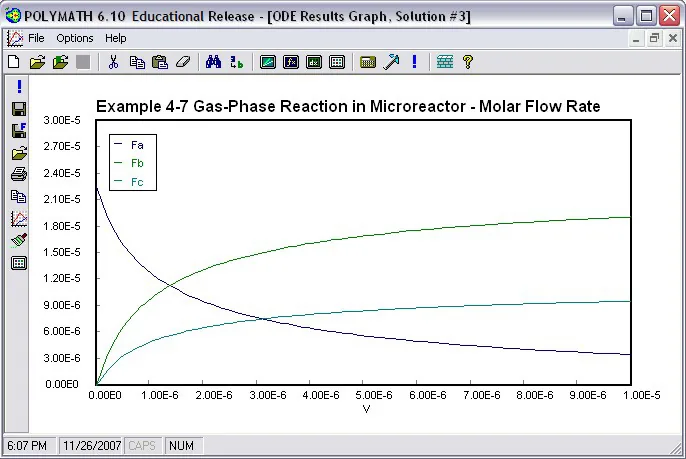This screenshot has height=459, width=686.
Task: Click the eraser Clear icon in toolbar
Action: pos(183,62)
